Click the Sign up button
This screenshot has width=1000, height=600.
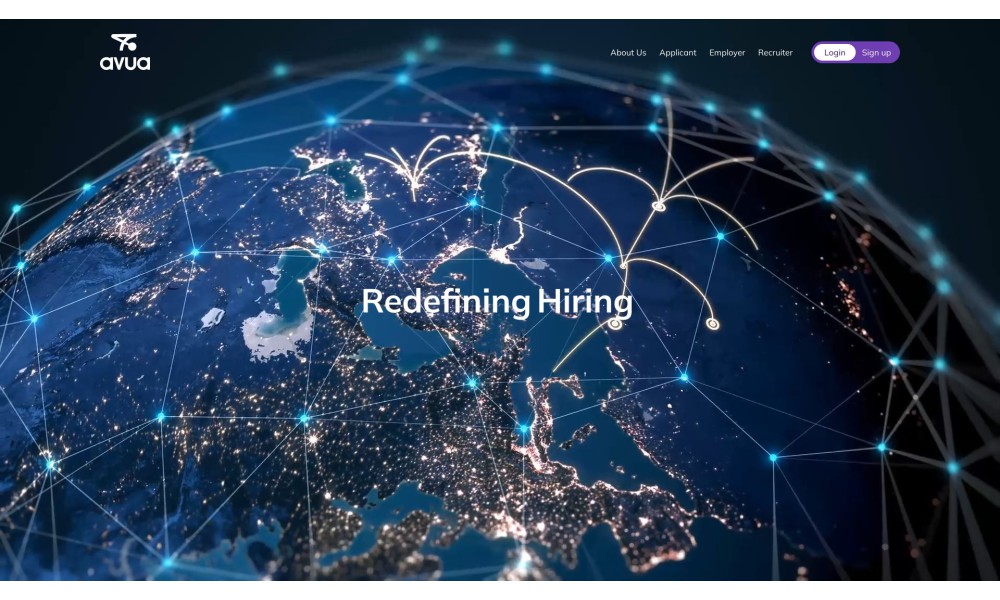[x=876, y=52]
